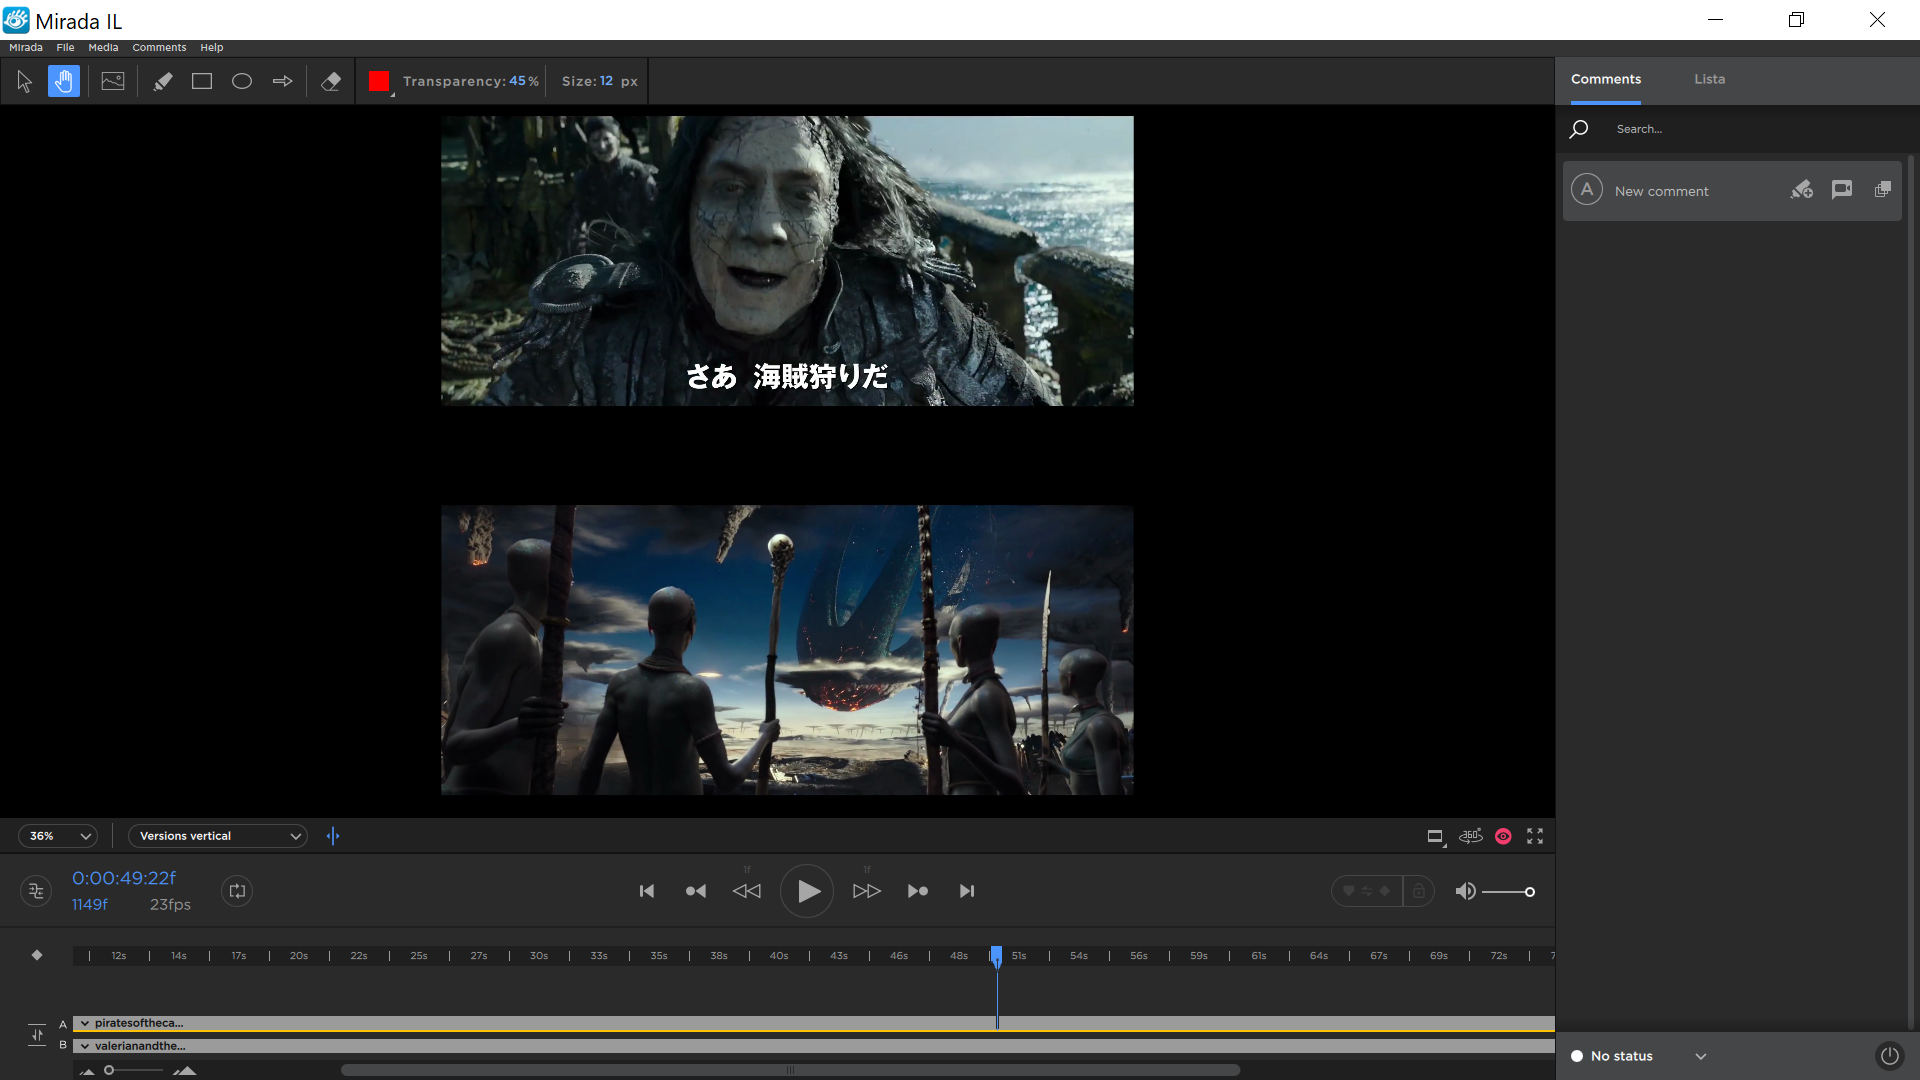Select the valerianandthe... track label

[x=140, y=1046]
